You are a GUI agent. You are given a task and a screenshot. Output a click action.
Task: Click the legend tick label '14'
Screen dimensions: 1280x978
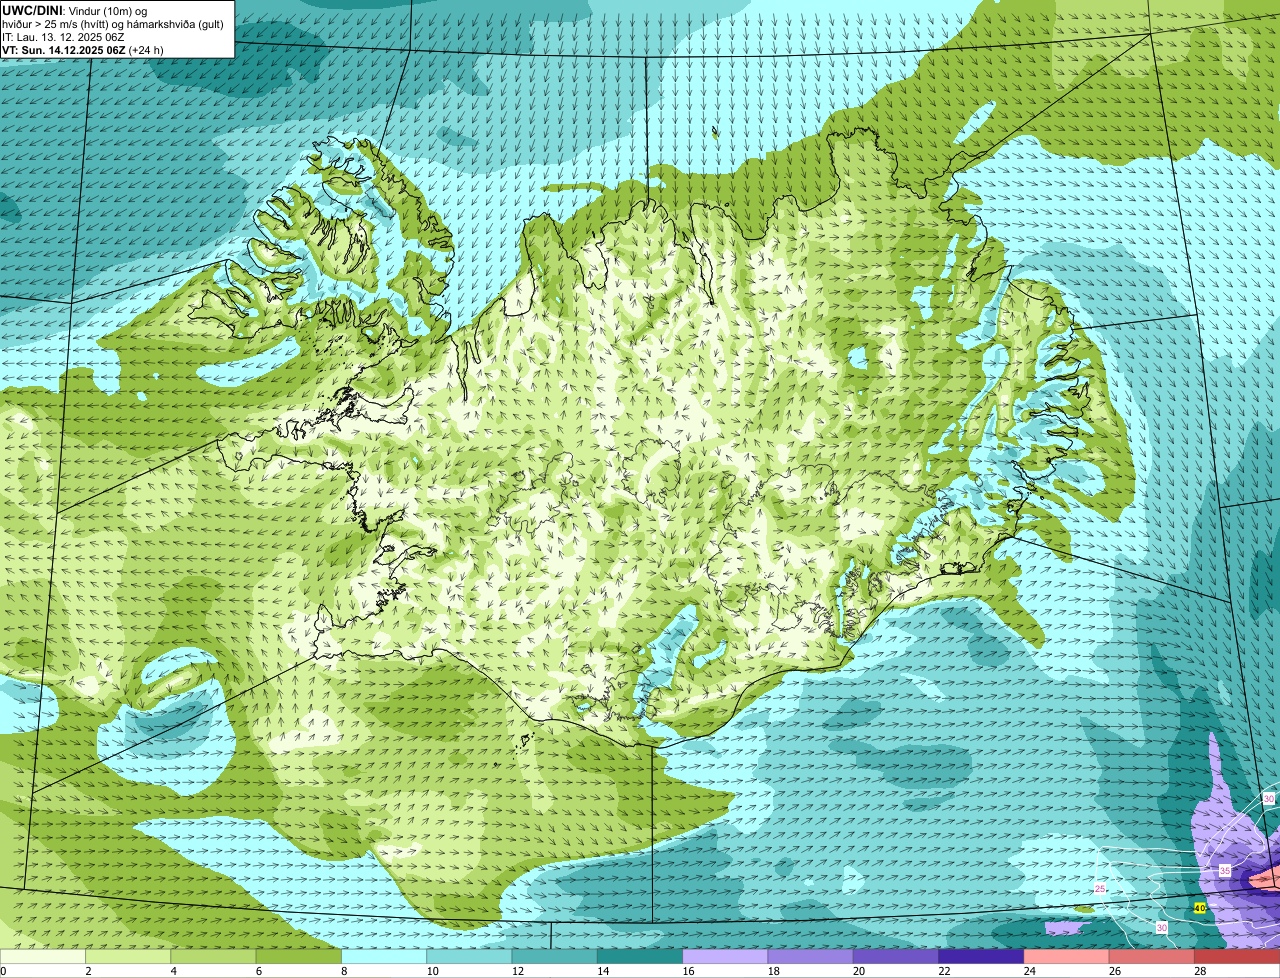(602, 971)
